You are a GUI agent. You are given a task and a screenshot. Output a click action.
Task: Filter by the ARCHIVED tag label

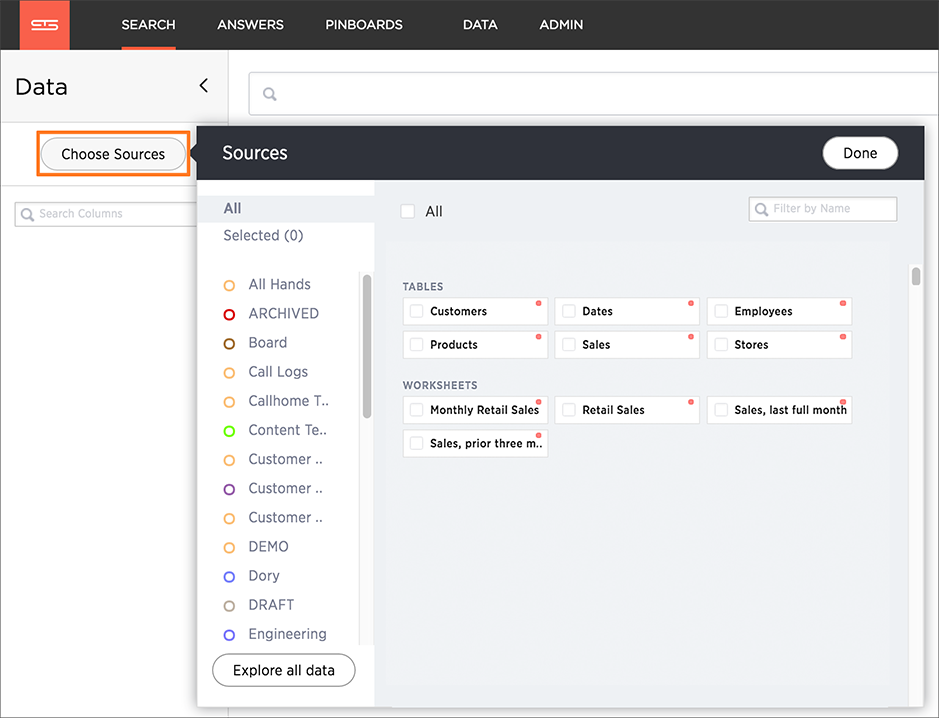coord(284,313)
